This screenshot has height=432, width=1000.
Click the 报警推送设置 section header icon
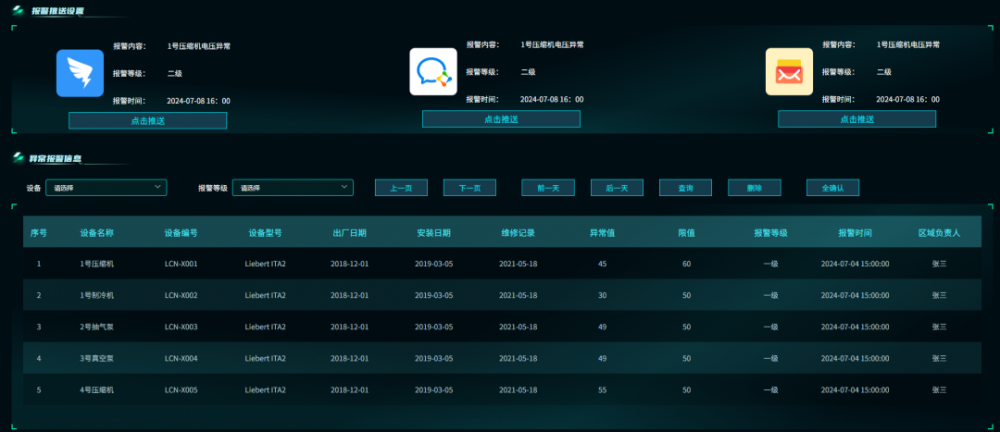(18, 10)
